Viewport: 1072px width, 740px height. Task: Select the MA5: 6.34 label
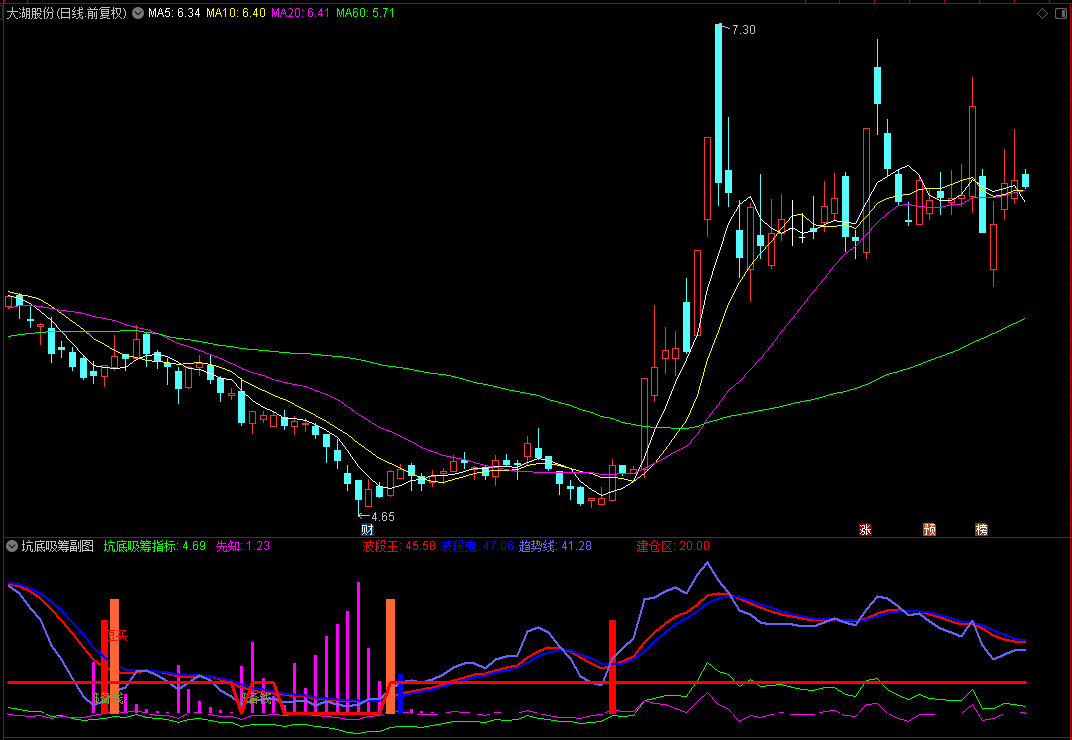click(174, 13)
